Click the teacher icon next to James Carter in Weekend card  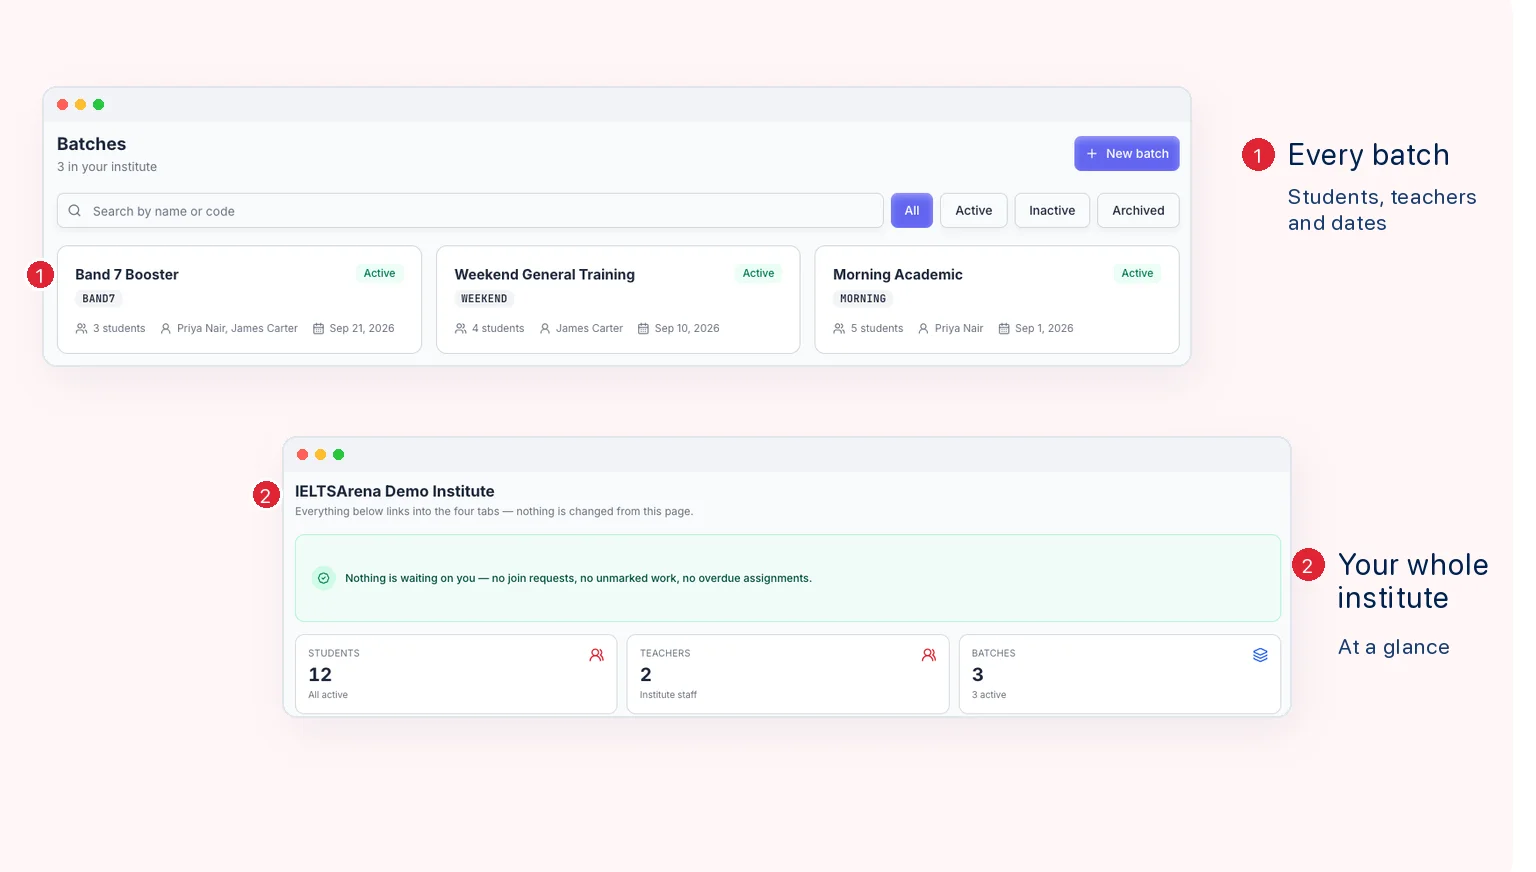coord(545,328)
